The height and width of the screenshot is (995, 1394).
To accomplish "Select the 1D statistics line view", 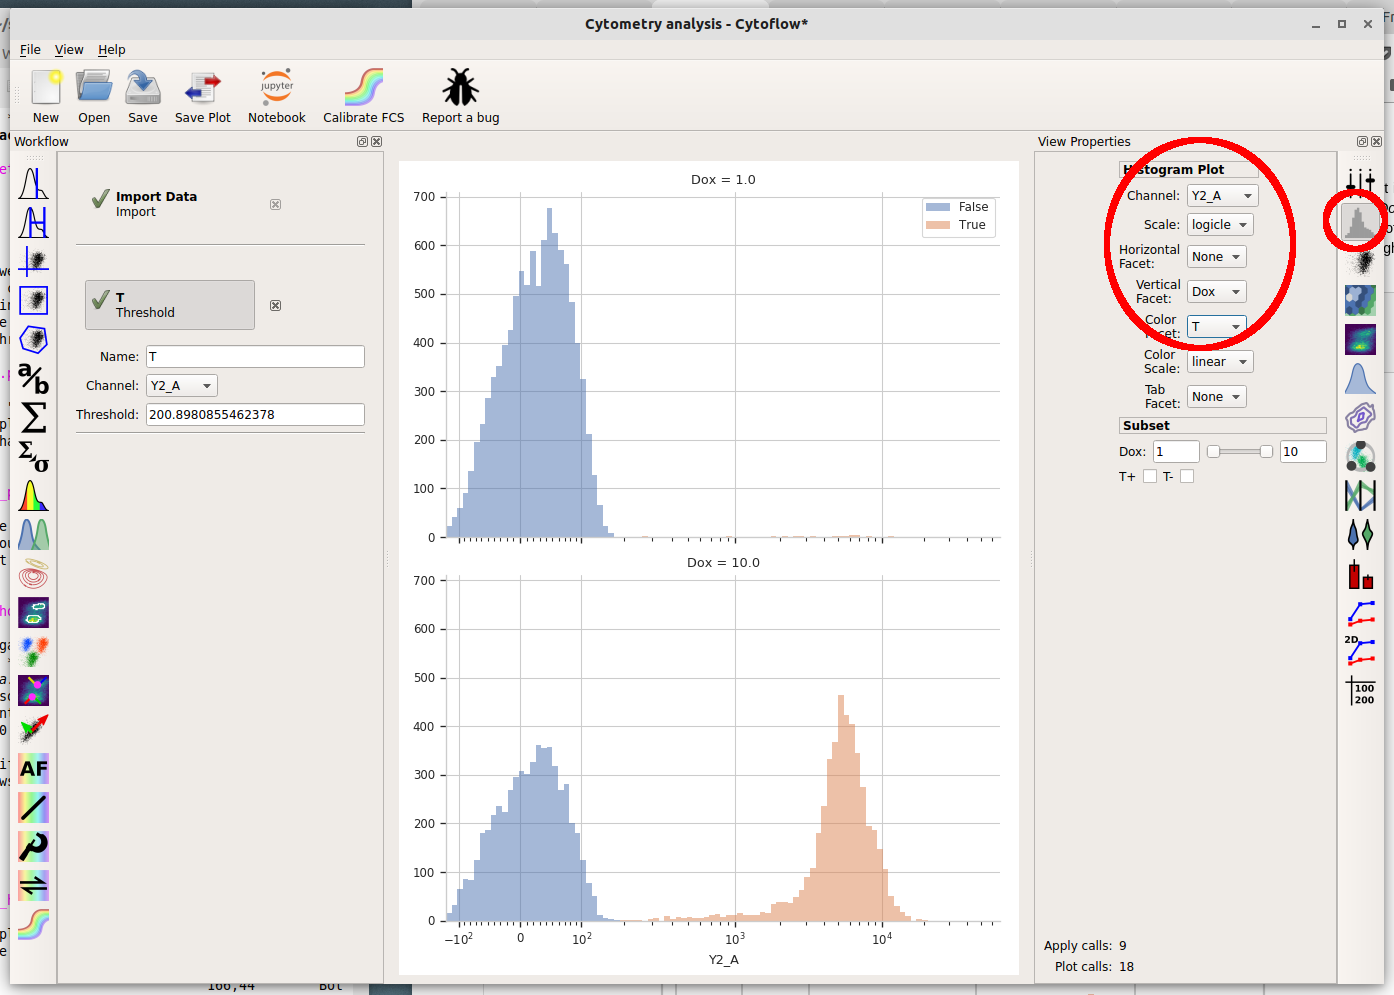I will (x=1360, y=612).
